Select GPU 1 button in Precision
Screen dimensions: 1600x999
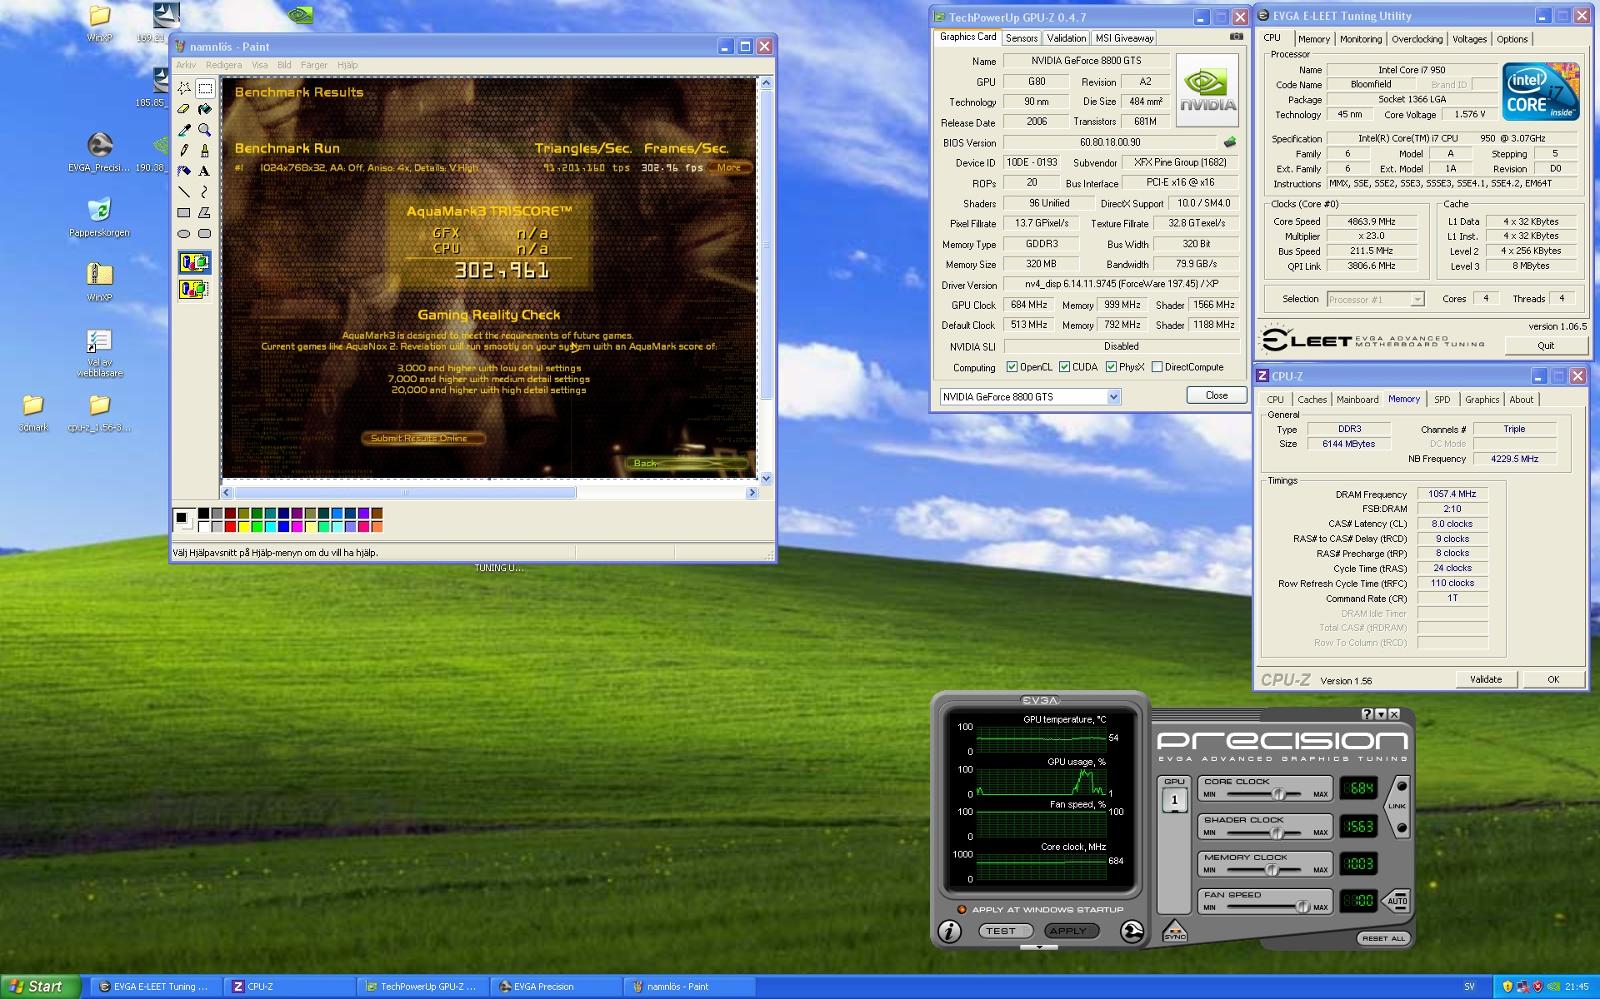(1174, 799)
